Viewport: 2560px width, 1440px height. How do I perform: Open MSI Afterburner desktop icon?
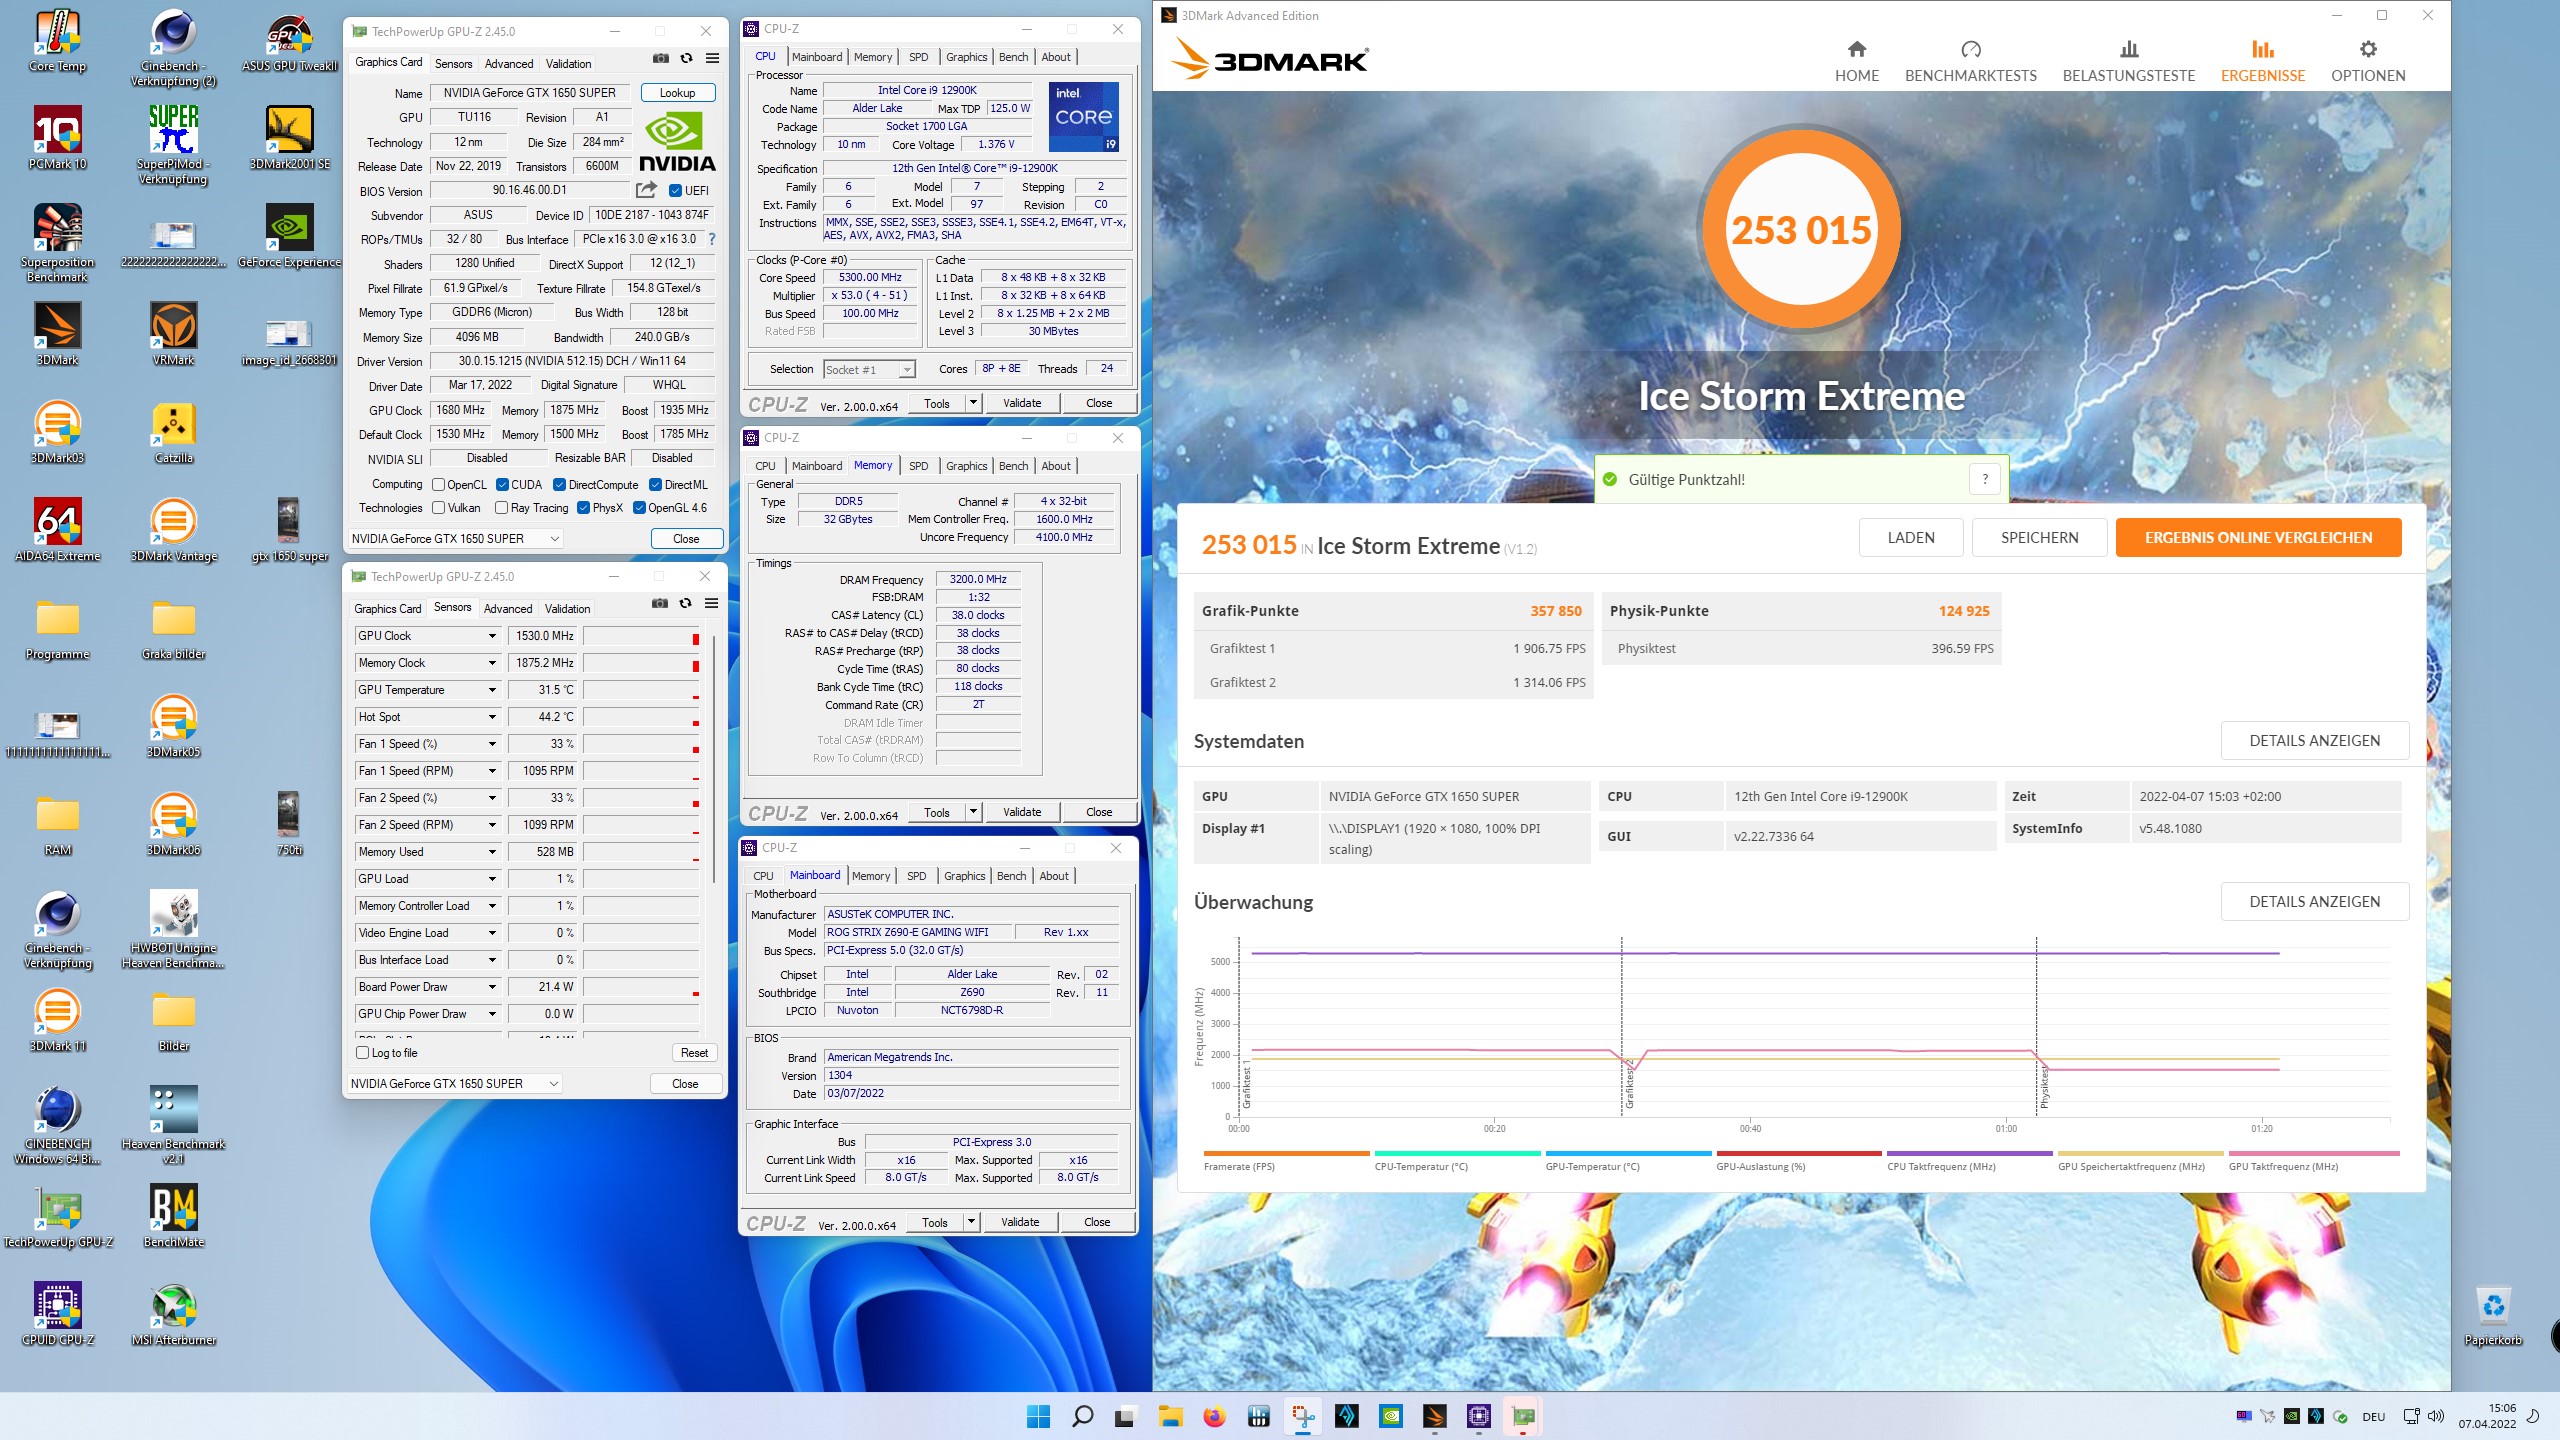point(174,1315)
